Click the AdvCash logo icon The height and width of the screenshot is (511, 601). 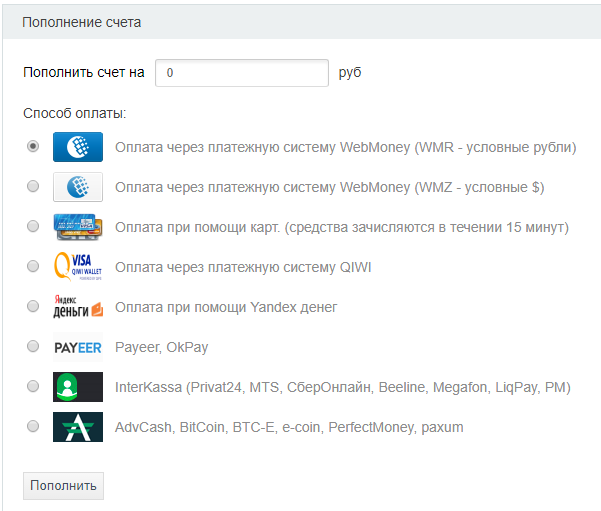pyautogui.click(x=78, y=427)
